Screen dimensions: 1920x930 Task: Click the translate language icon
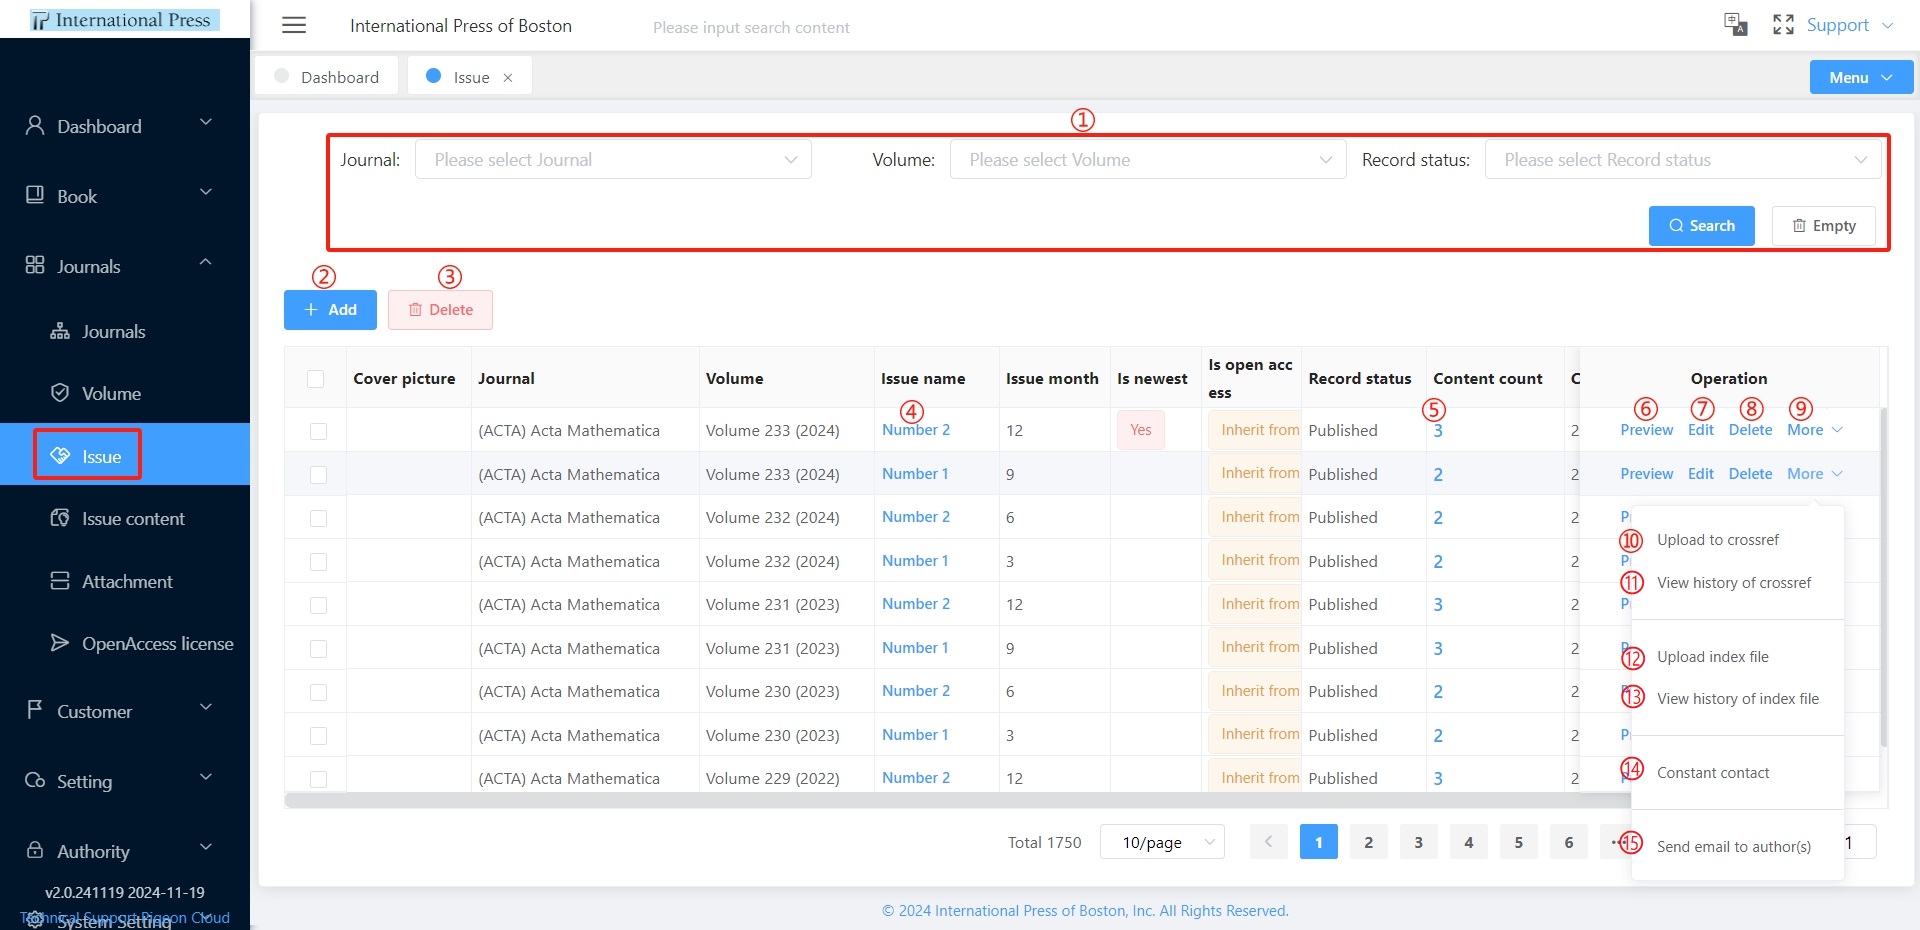point(1736,24)
